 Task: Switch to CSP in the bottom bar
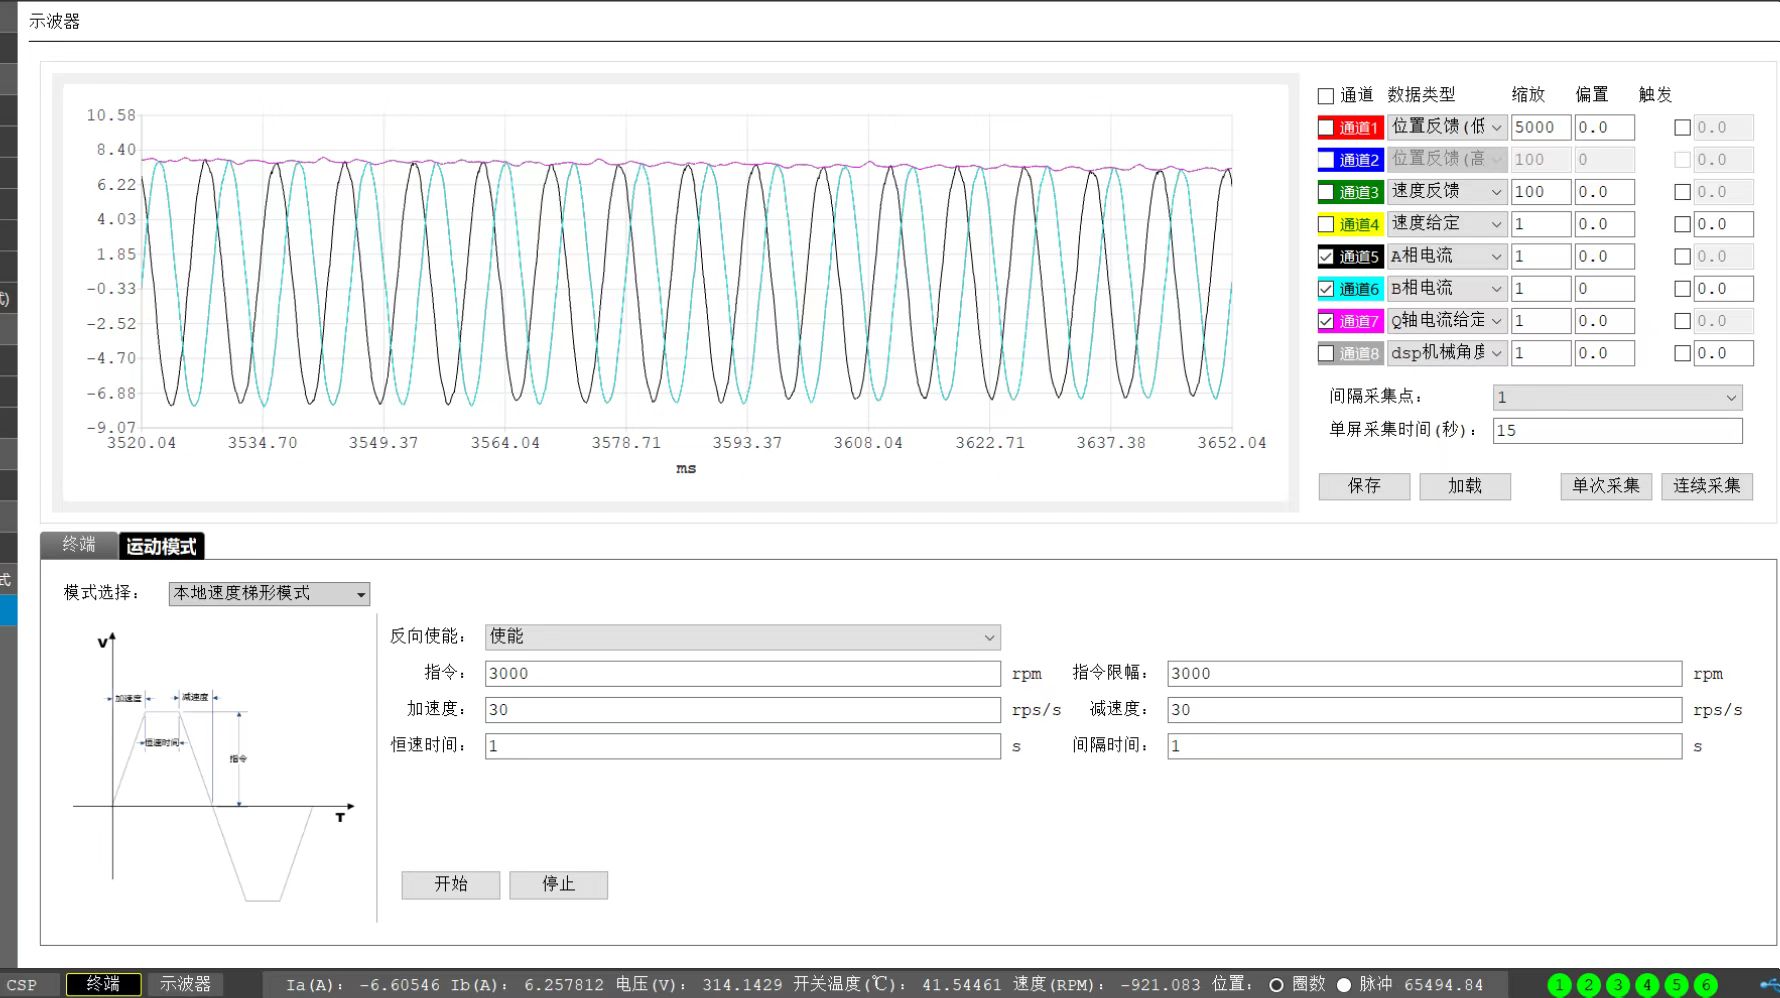pyautogui.click(x=22, y=985)
